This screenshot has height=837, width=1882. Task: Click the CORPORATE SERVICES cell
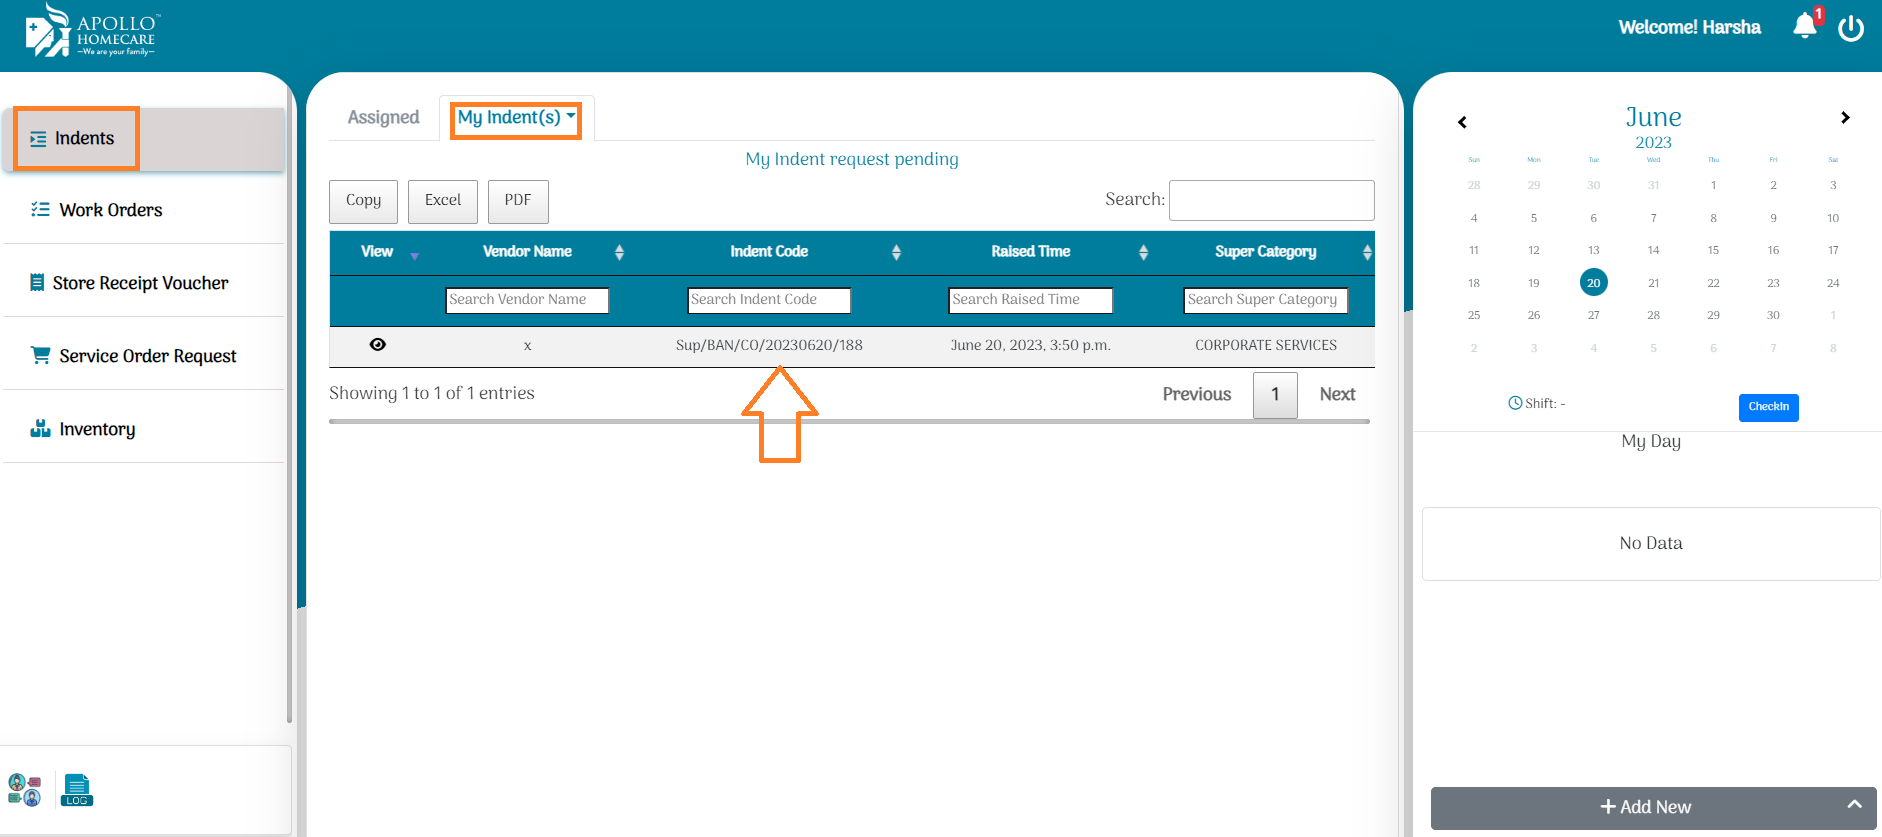[x=1266, y=345]
